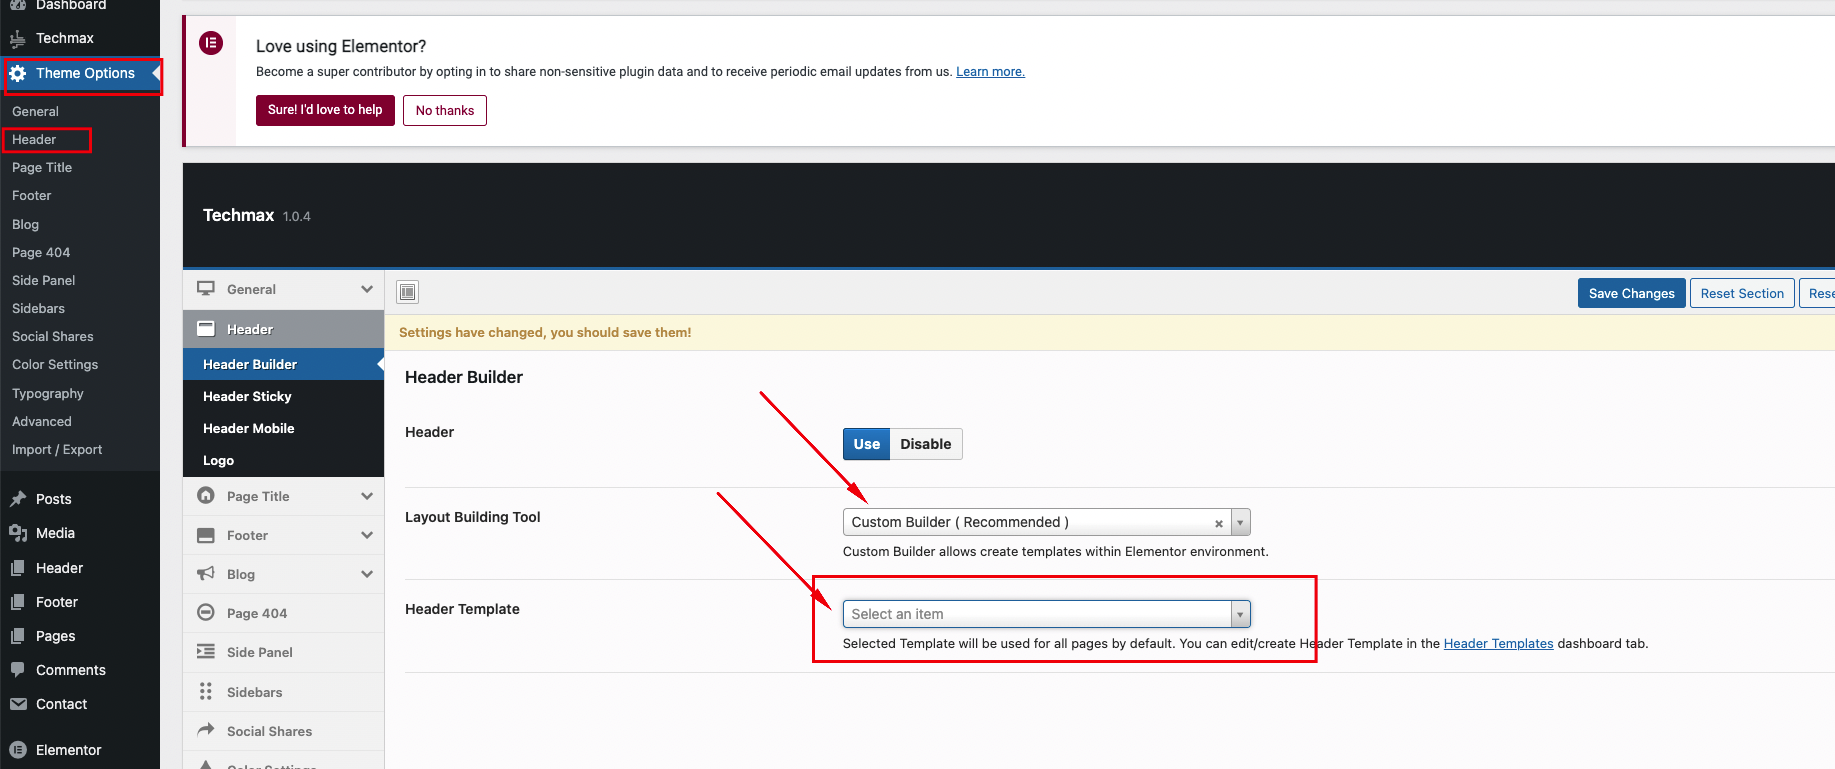The width and height of the screenshot is (1835, 769).
Task: Click the Header post-type icon in sidebar
Action: click(18, 568)
